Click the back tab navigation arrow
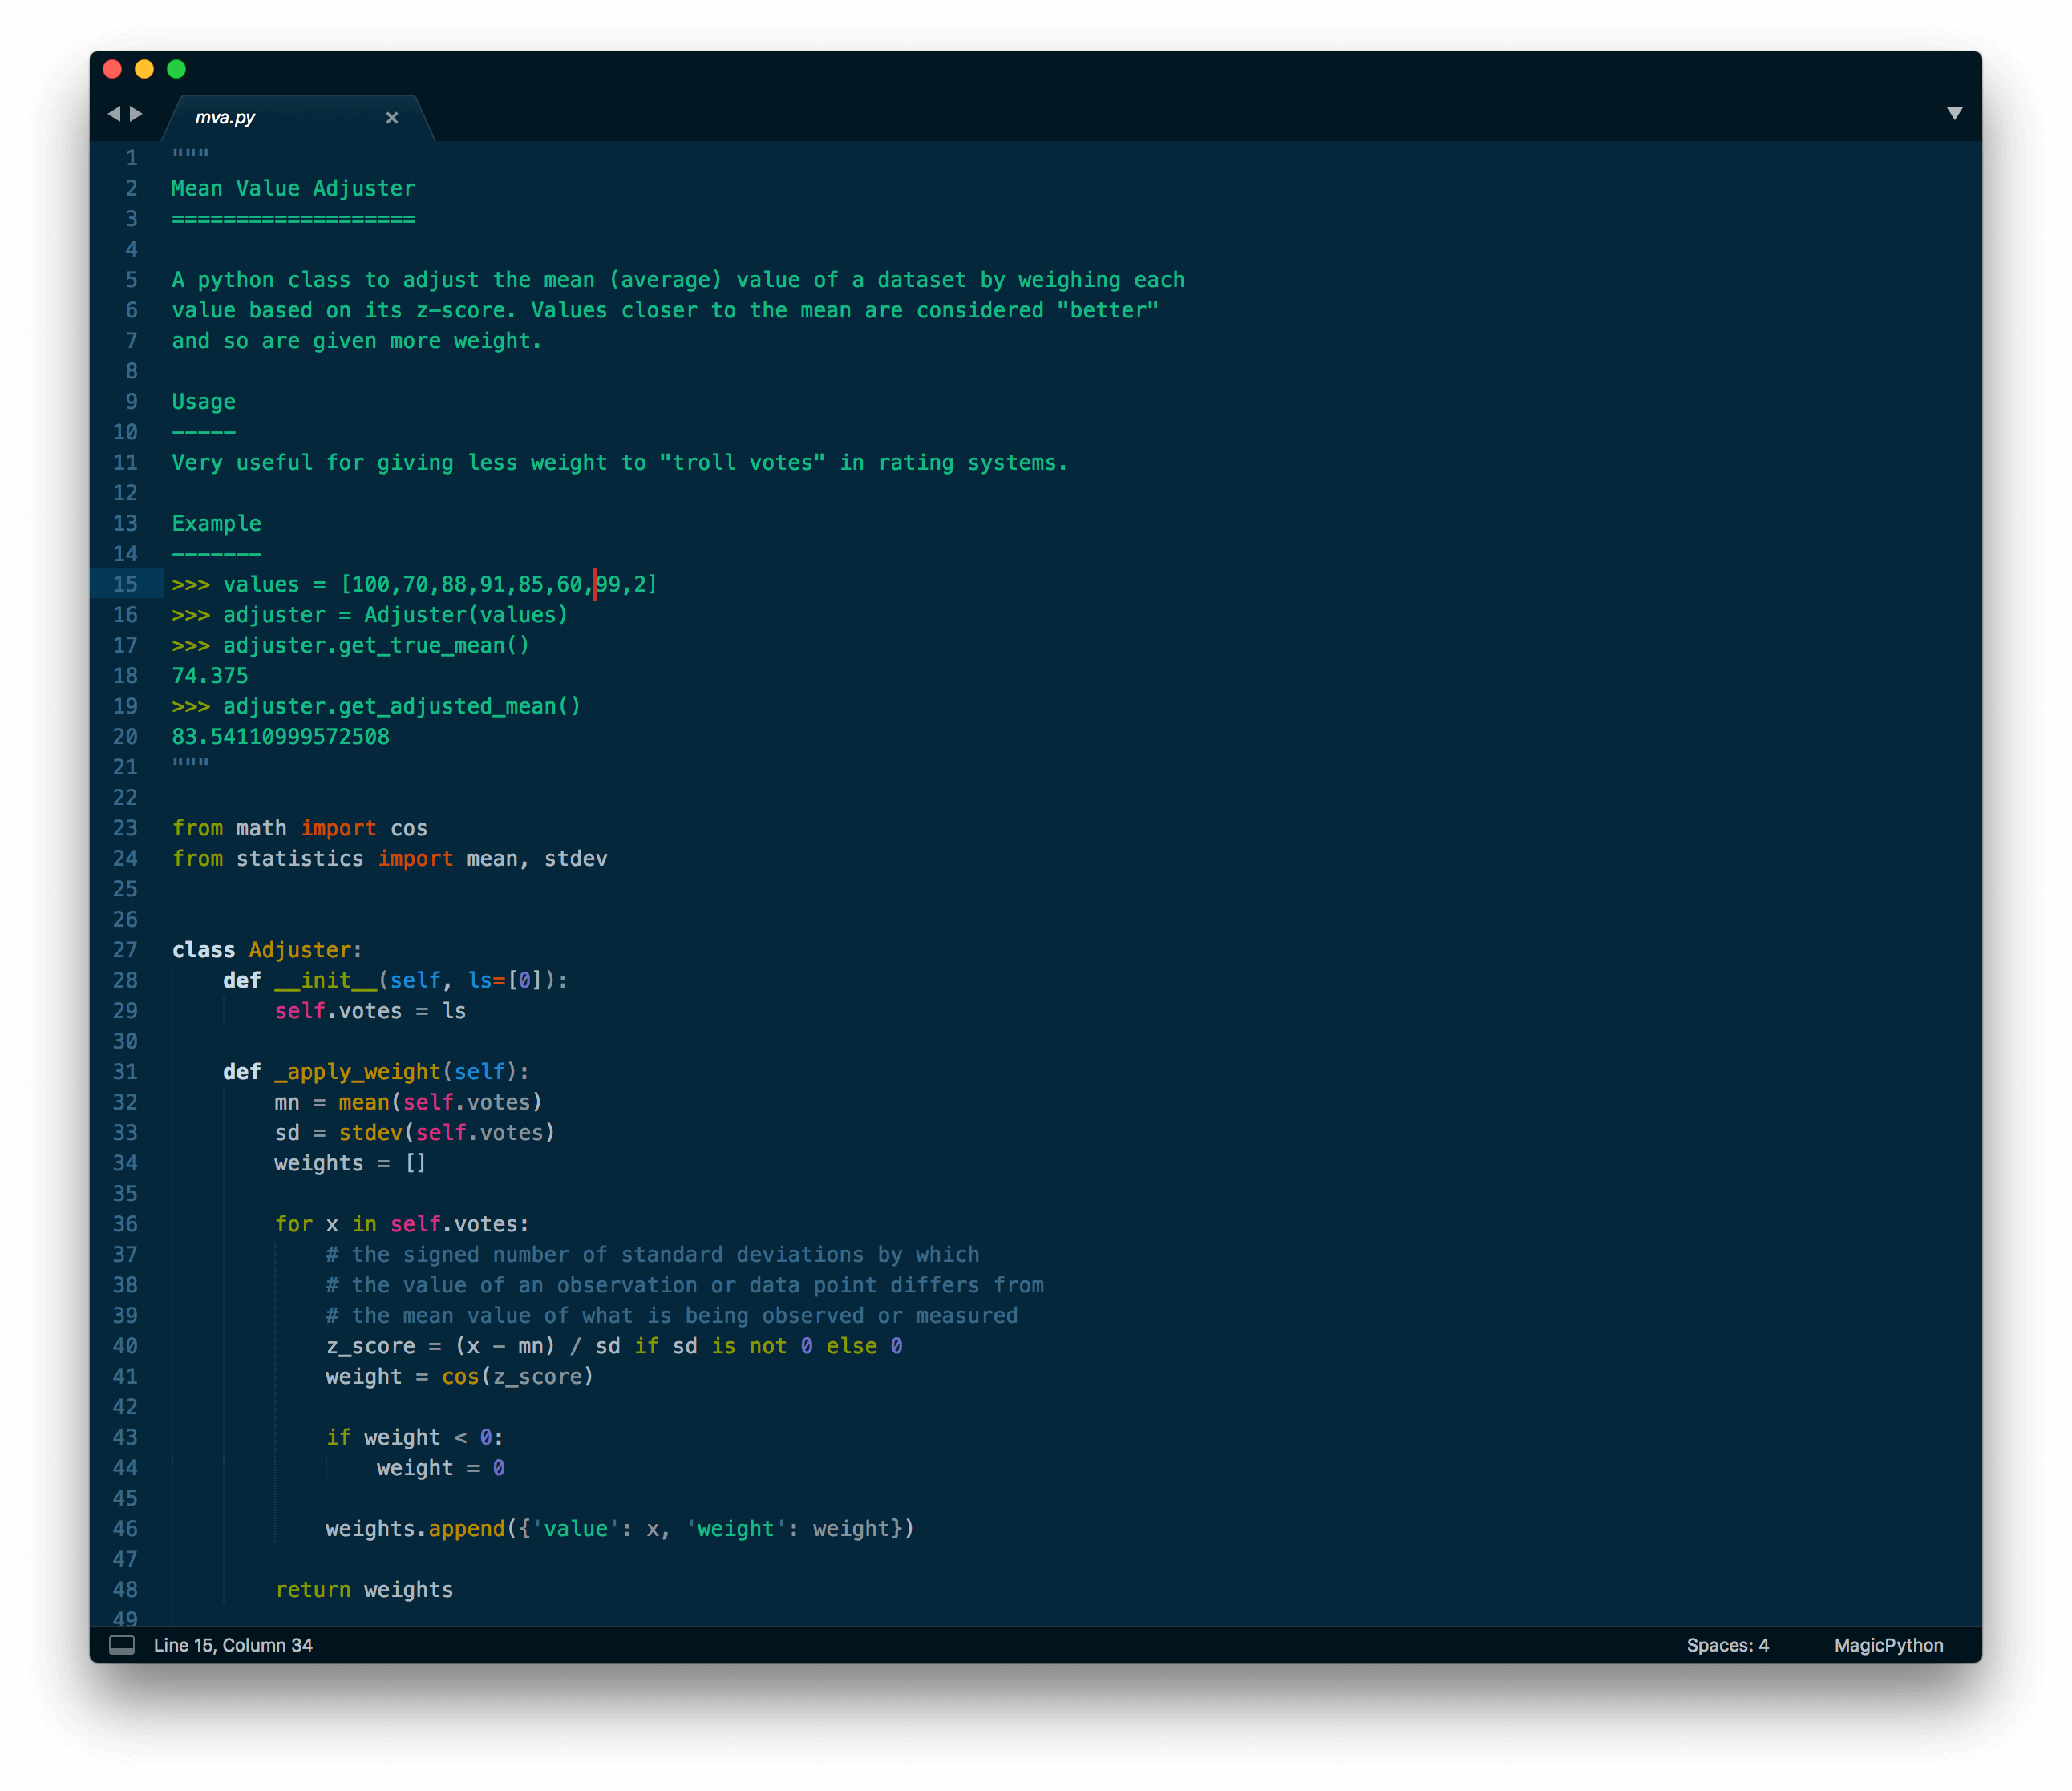Viewport: 2072px width, 1791px height. 114,114
